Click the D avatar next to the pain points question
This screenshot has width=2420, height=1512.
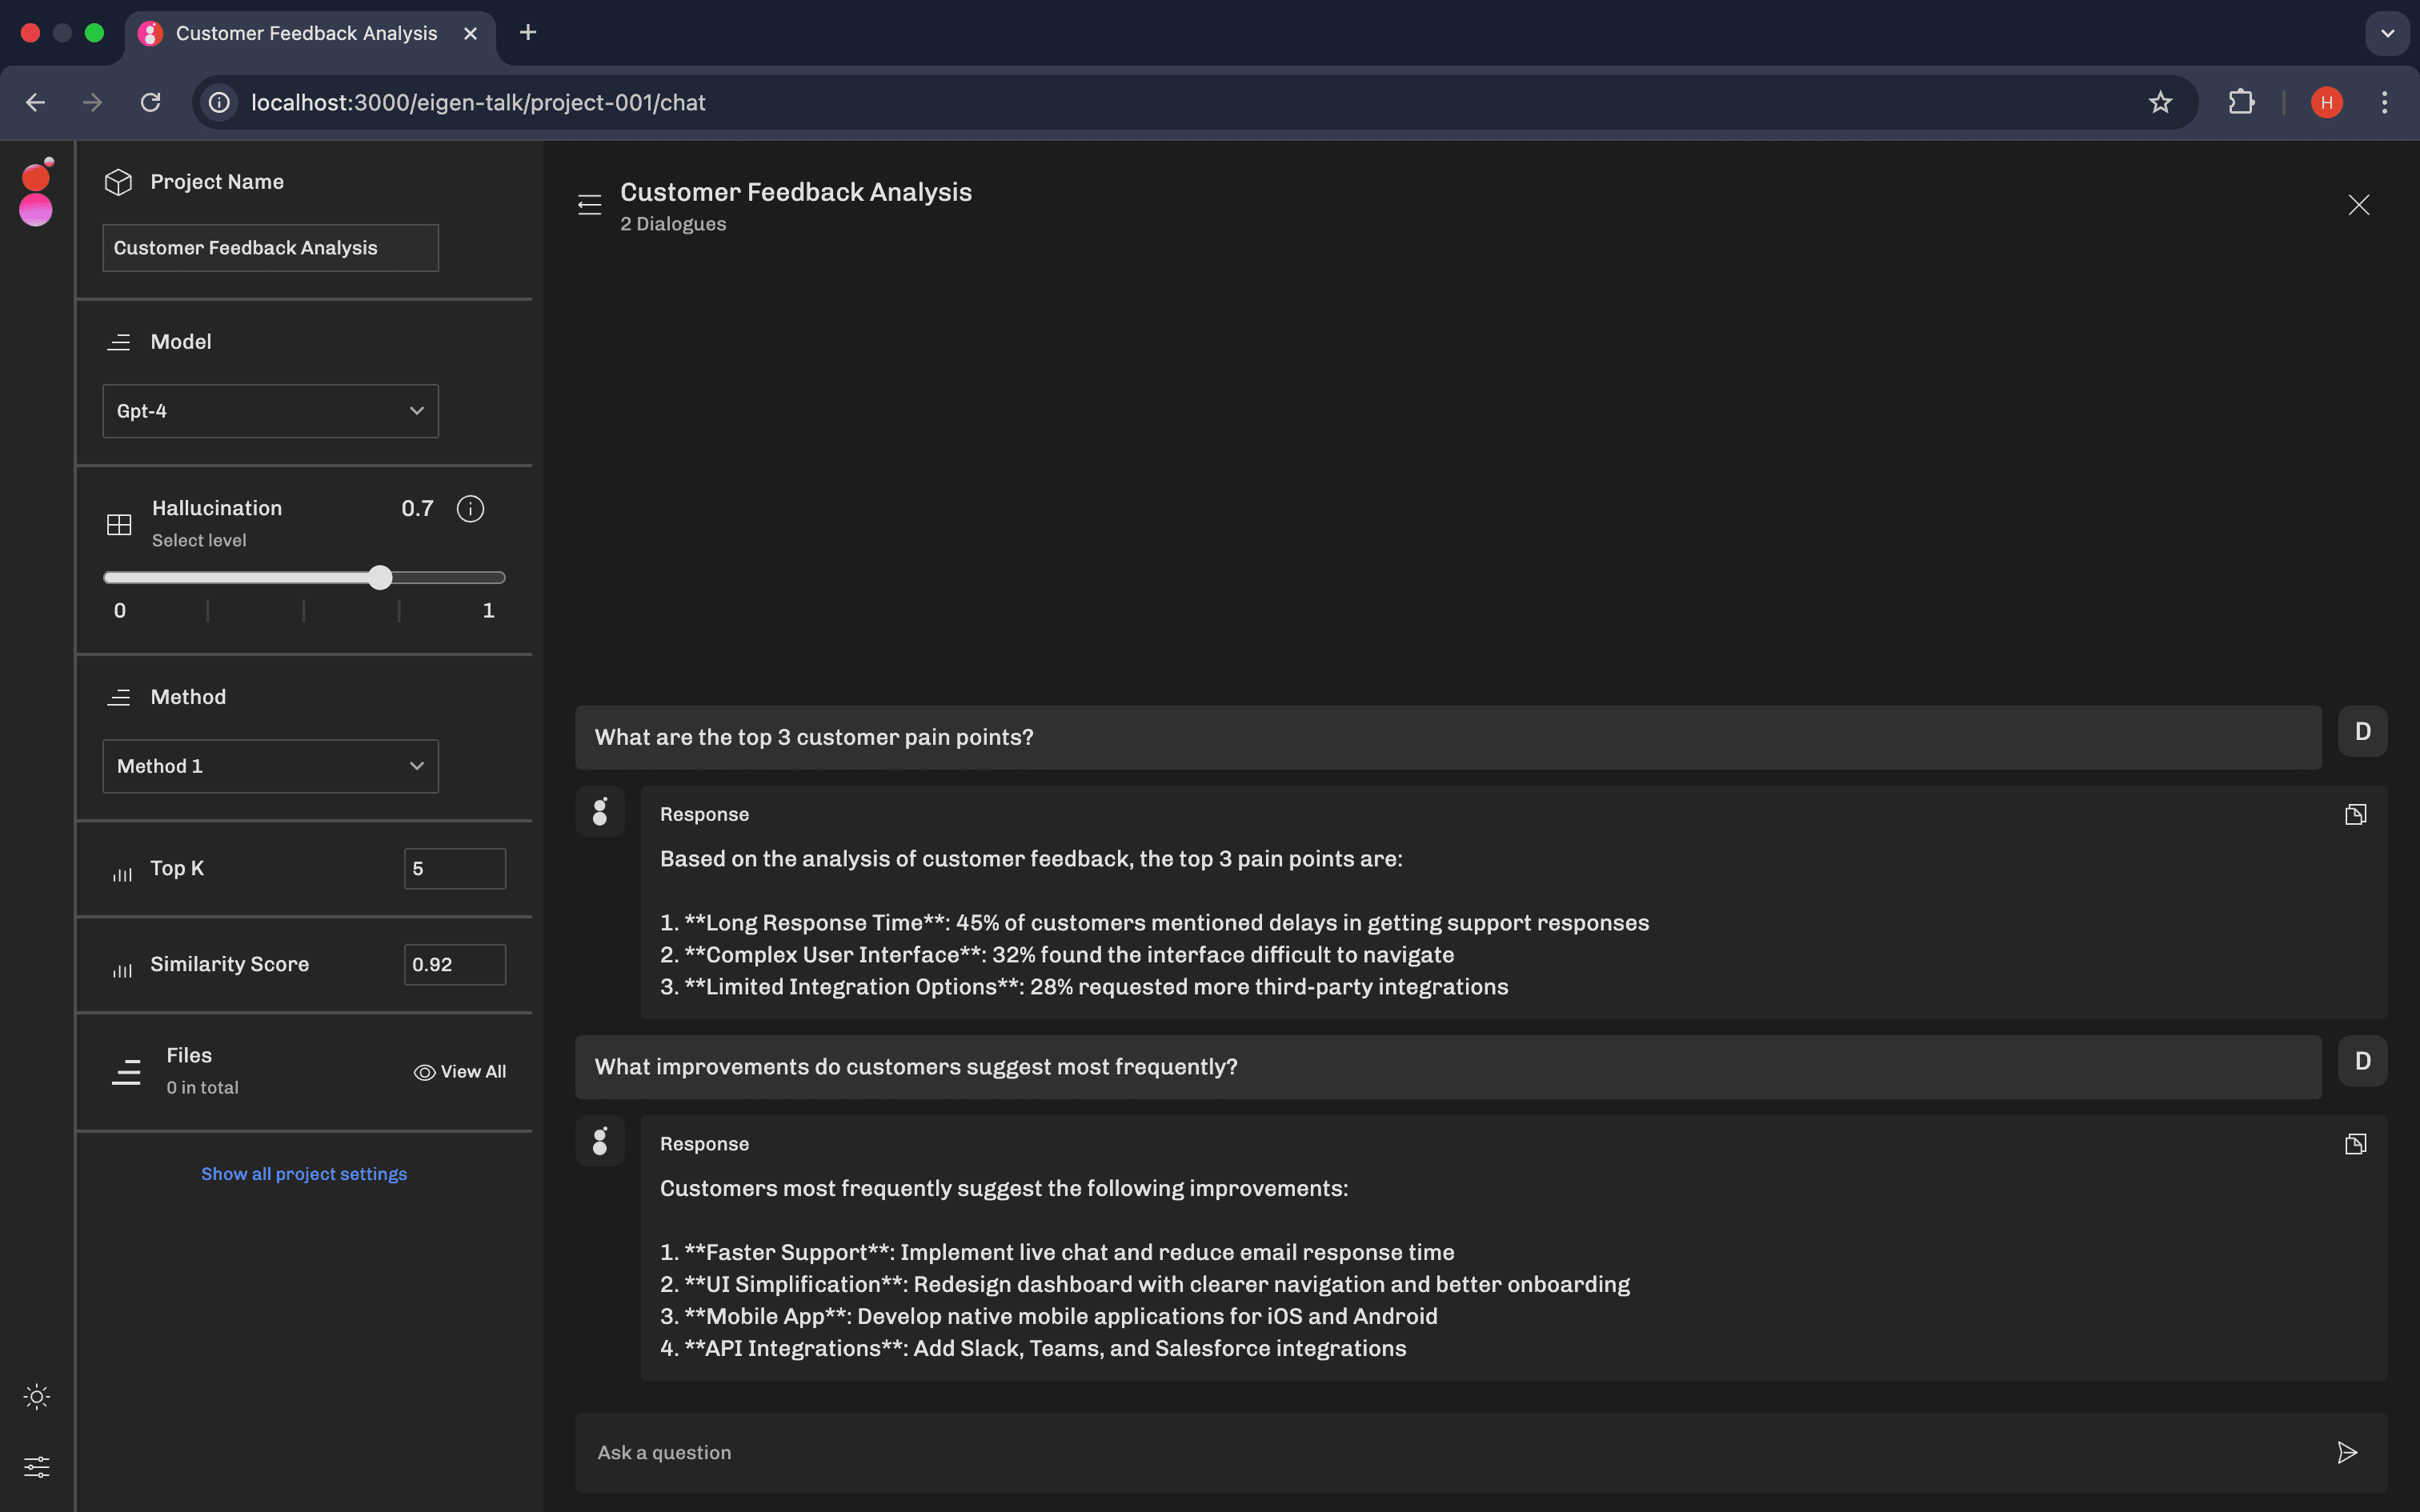[2363, 732]
